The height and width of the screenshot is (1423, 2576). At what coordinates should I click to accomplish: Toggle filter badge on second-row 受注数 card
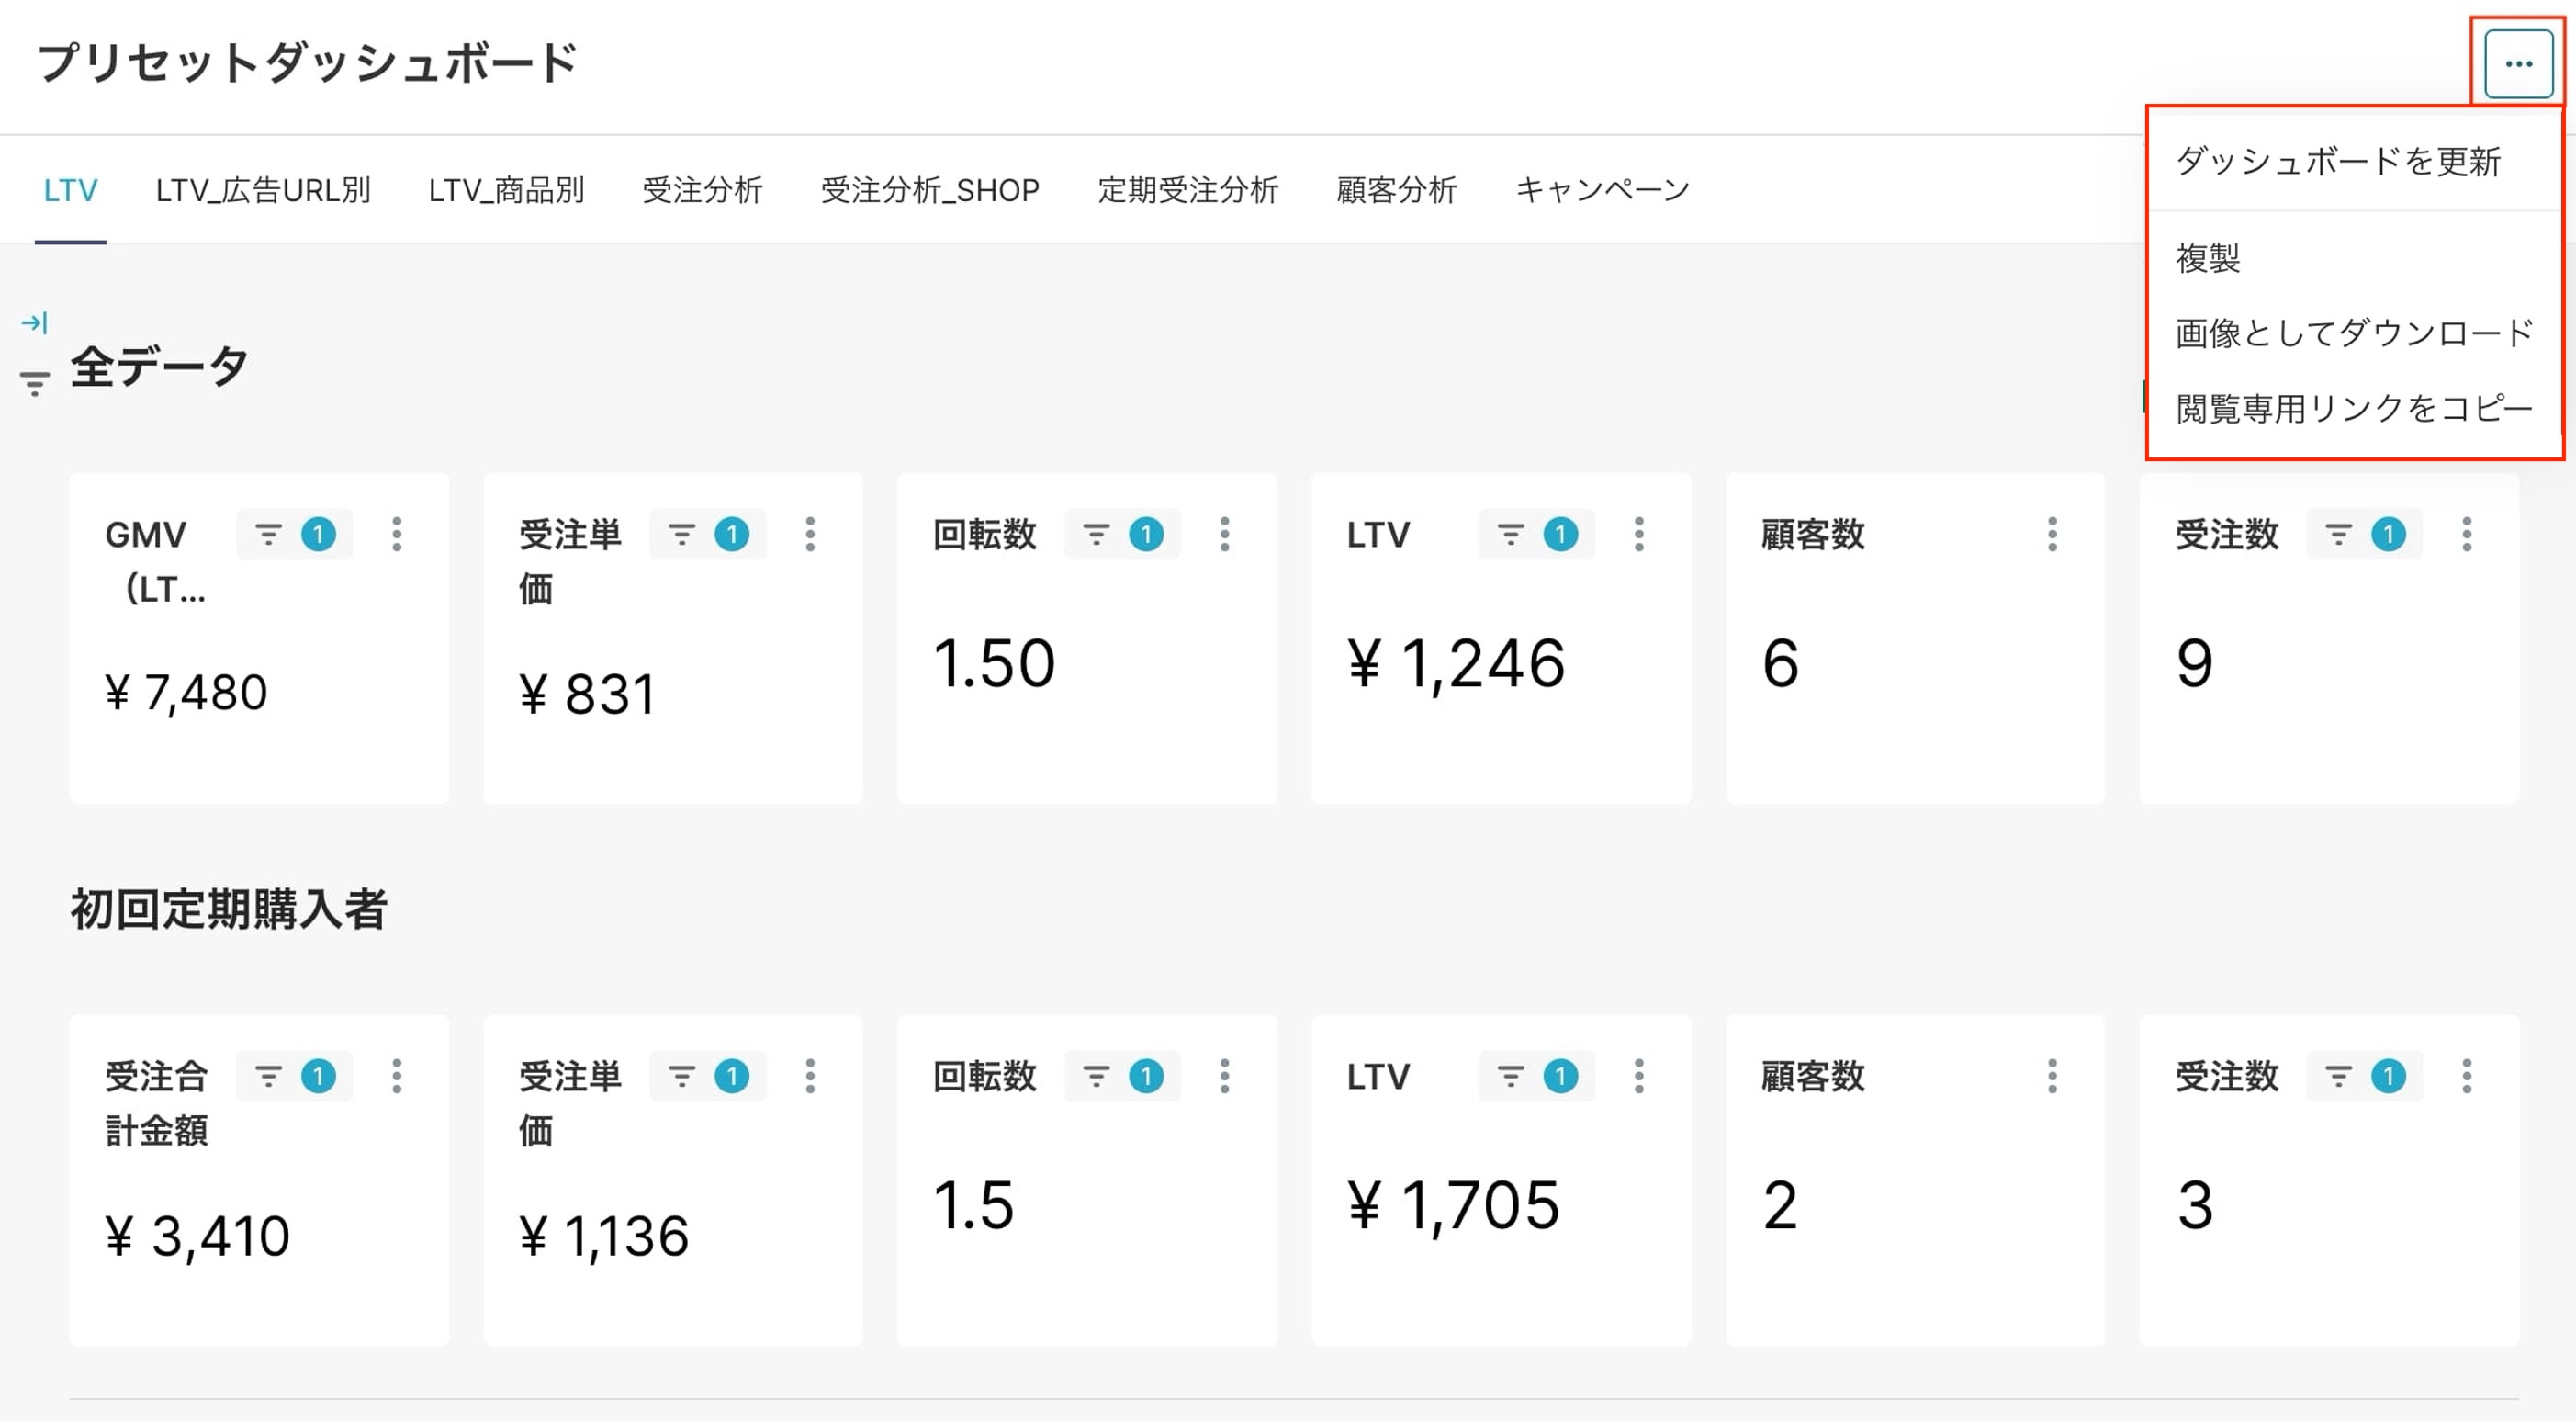point(2364,1076)
